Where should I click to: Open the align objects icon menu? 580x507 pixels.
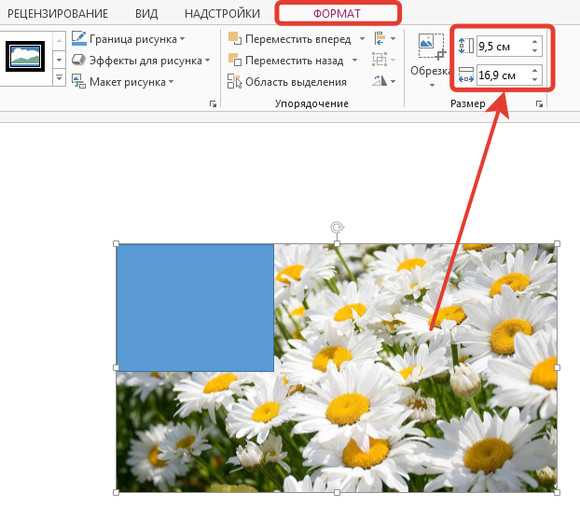click(385, 38)
